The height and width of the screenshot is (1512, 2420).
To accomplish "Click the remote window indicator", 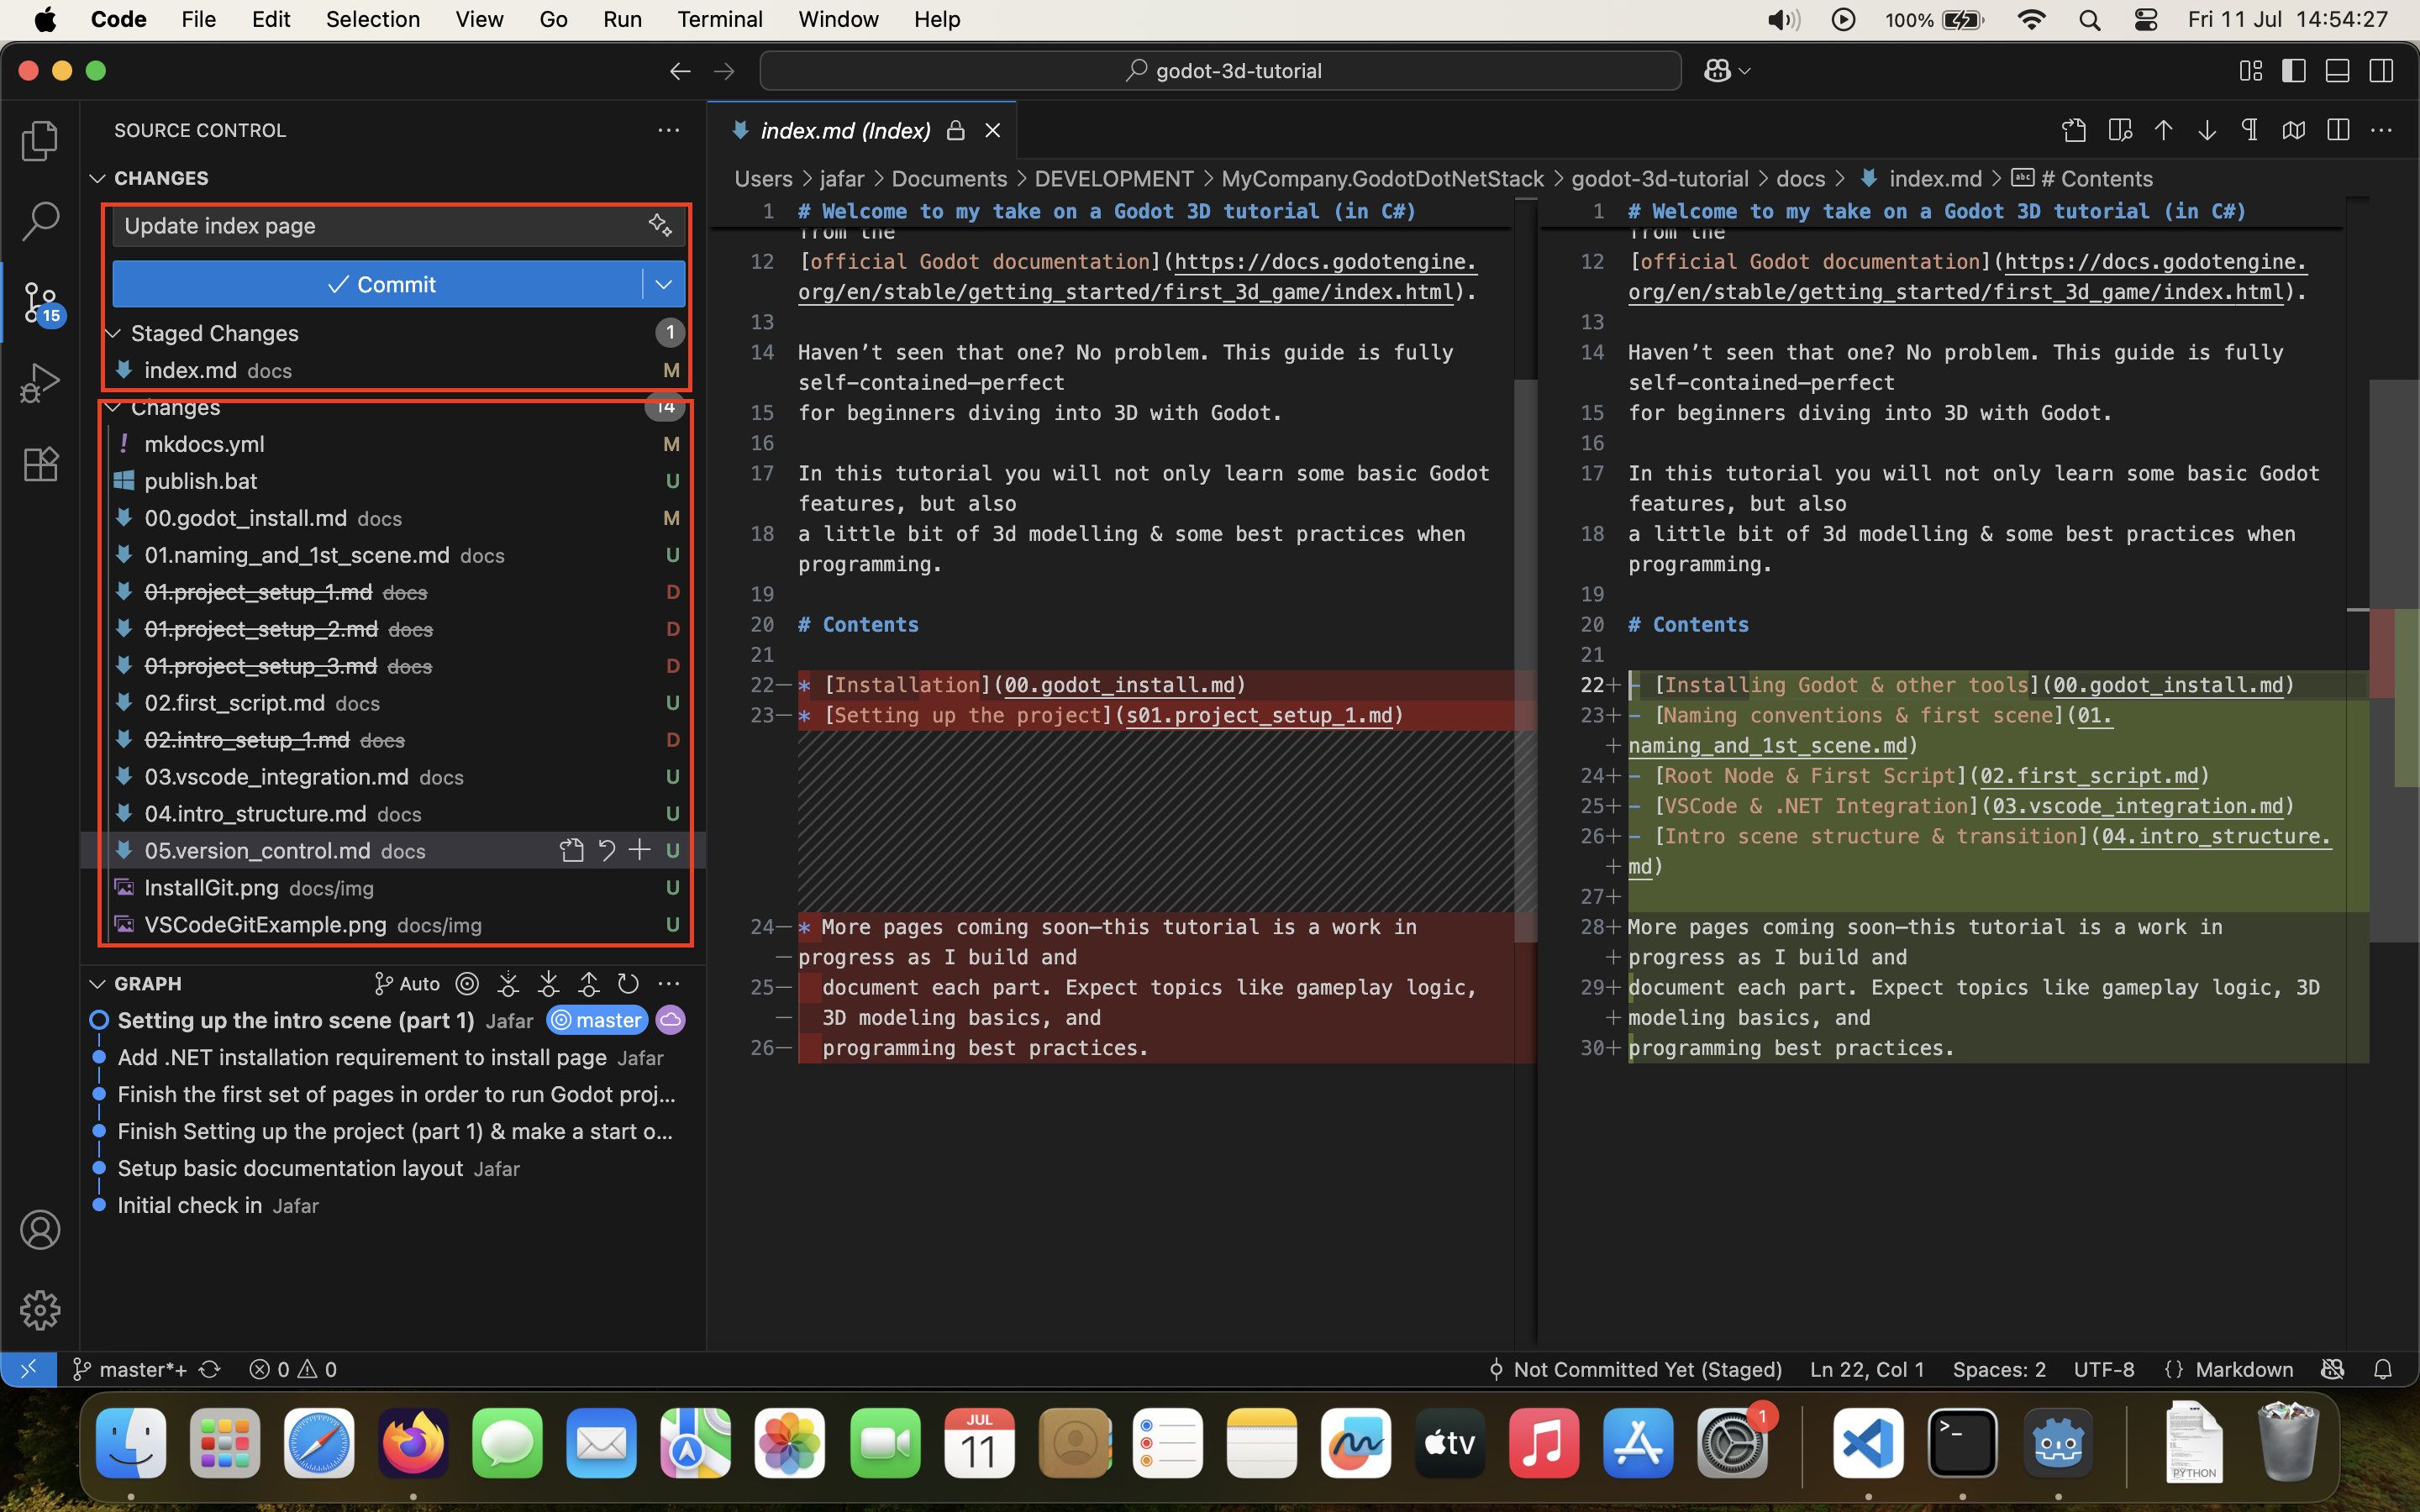I will pos(28,1369).
